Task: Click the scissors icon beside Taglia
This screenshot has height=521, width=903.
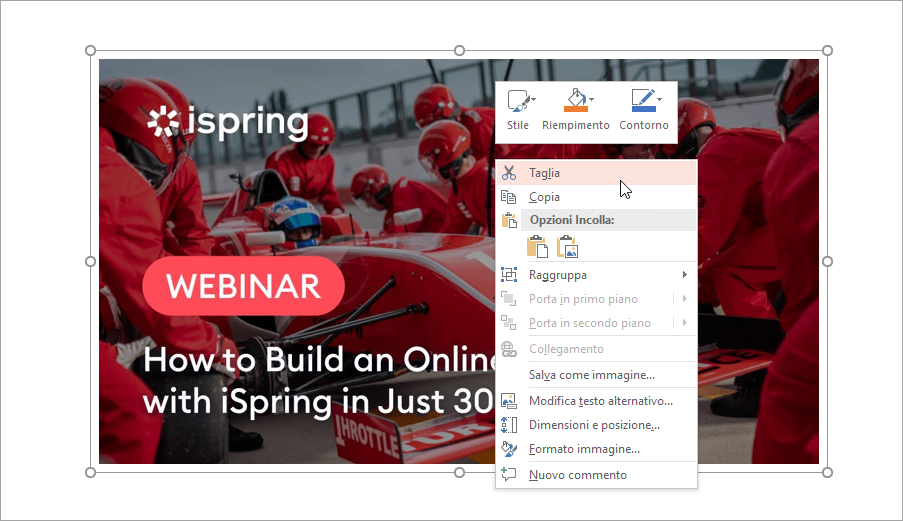Action: pos(509,173)
